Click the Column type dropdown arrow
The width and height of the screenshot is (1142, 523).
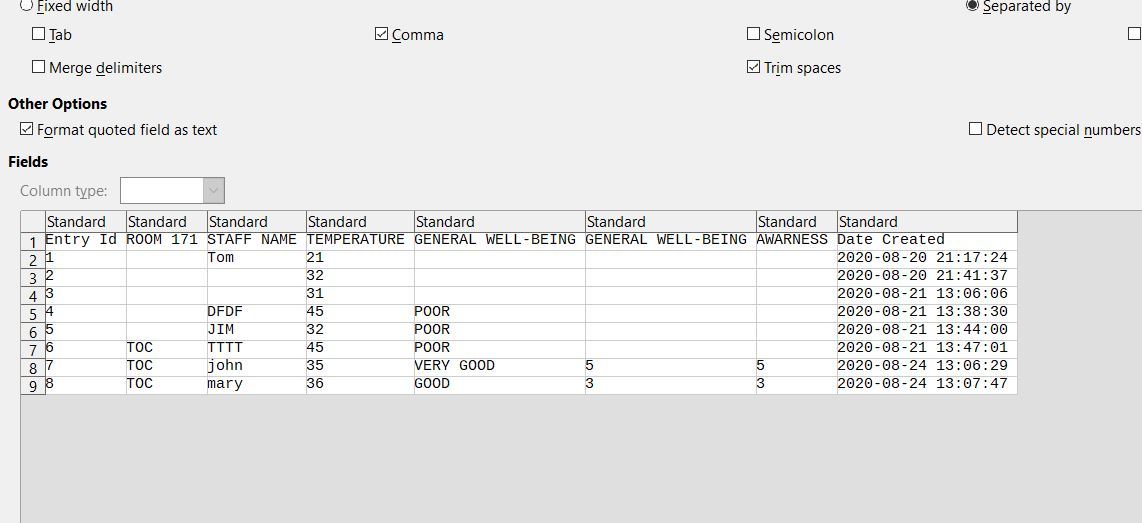pyautogui.click(x=213, y=190)
